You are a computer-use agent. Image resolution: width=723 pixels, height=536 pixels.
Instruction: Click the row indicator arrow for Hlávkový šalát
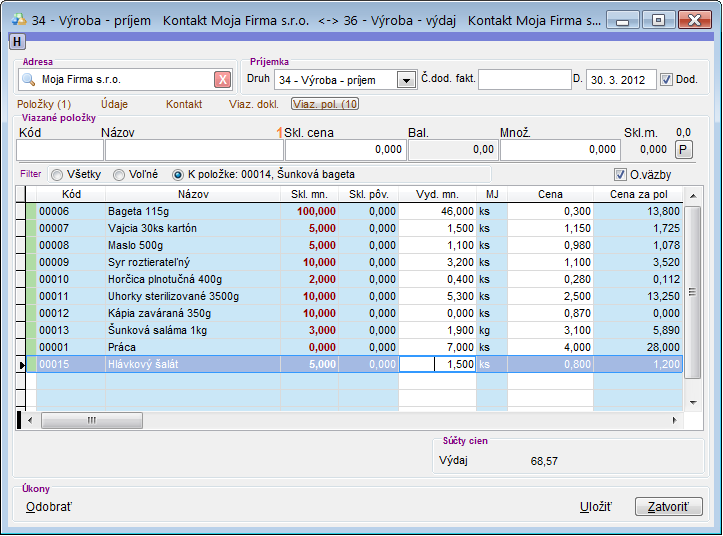(22, 365)
